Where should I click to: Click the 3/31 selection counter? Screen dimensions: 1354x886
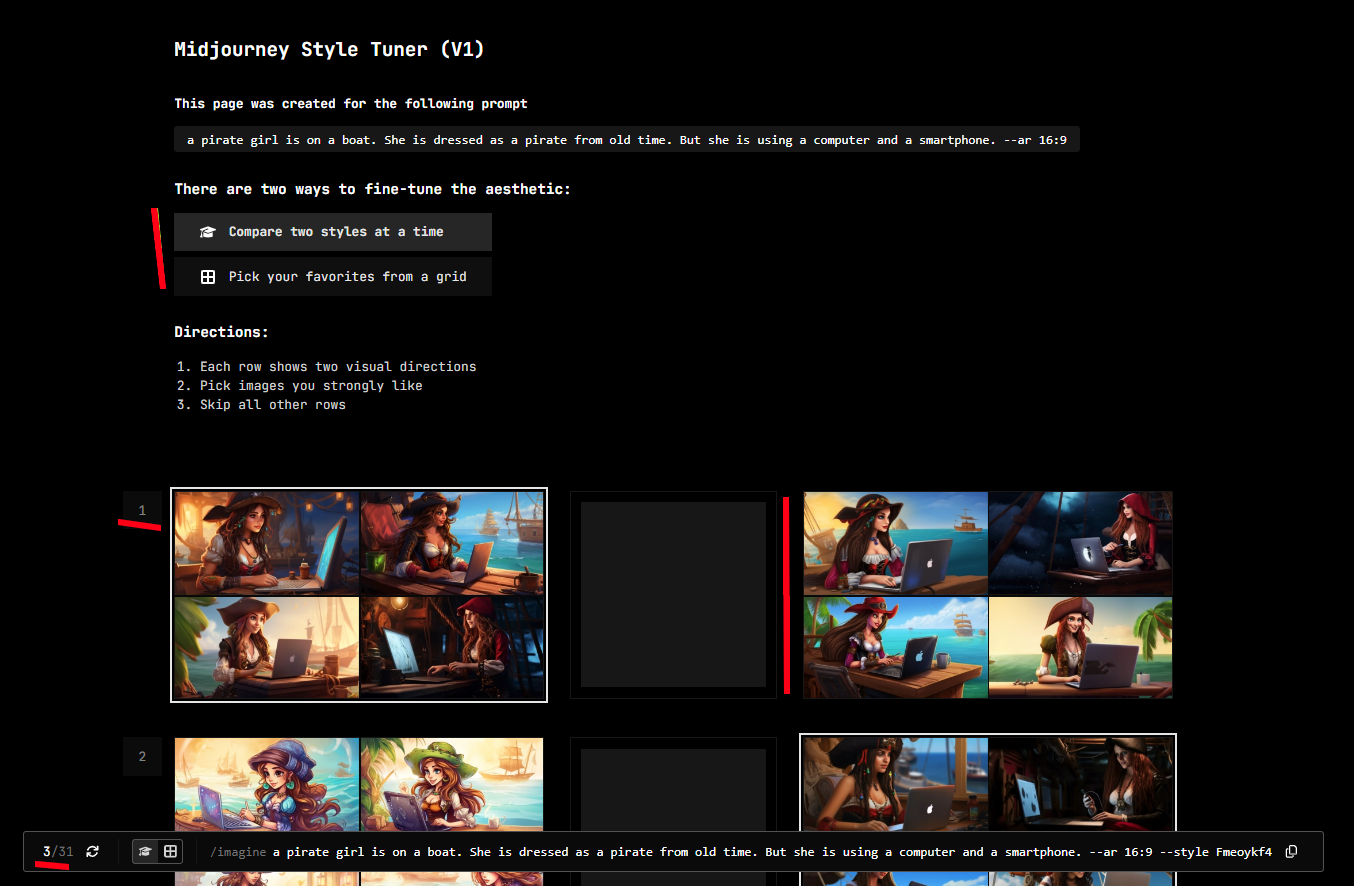pyautogui.click(x=58, y=852)
